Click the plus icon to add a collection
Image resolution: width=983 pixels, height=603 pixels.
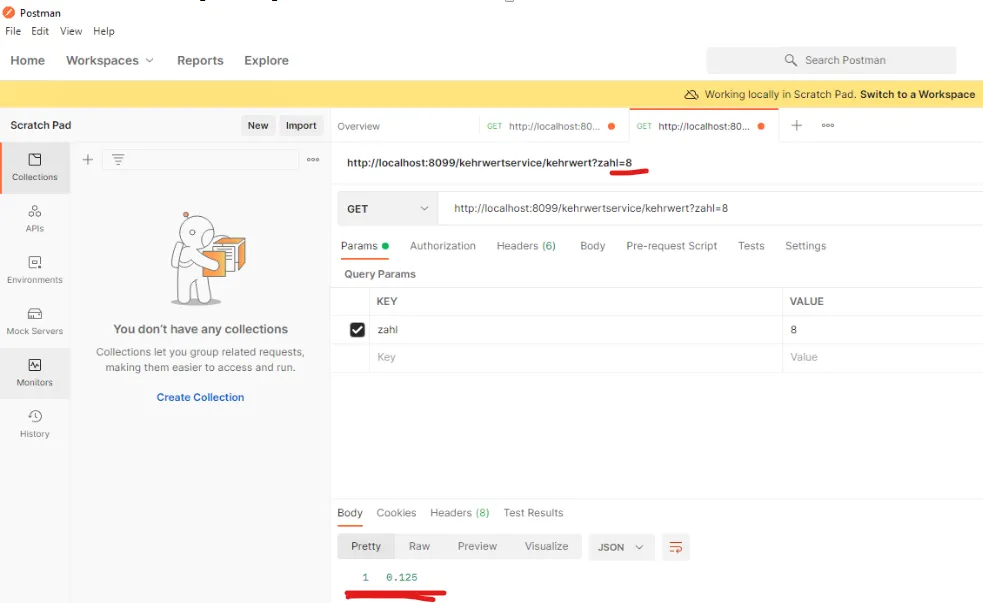pos(88,160)
